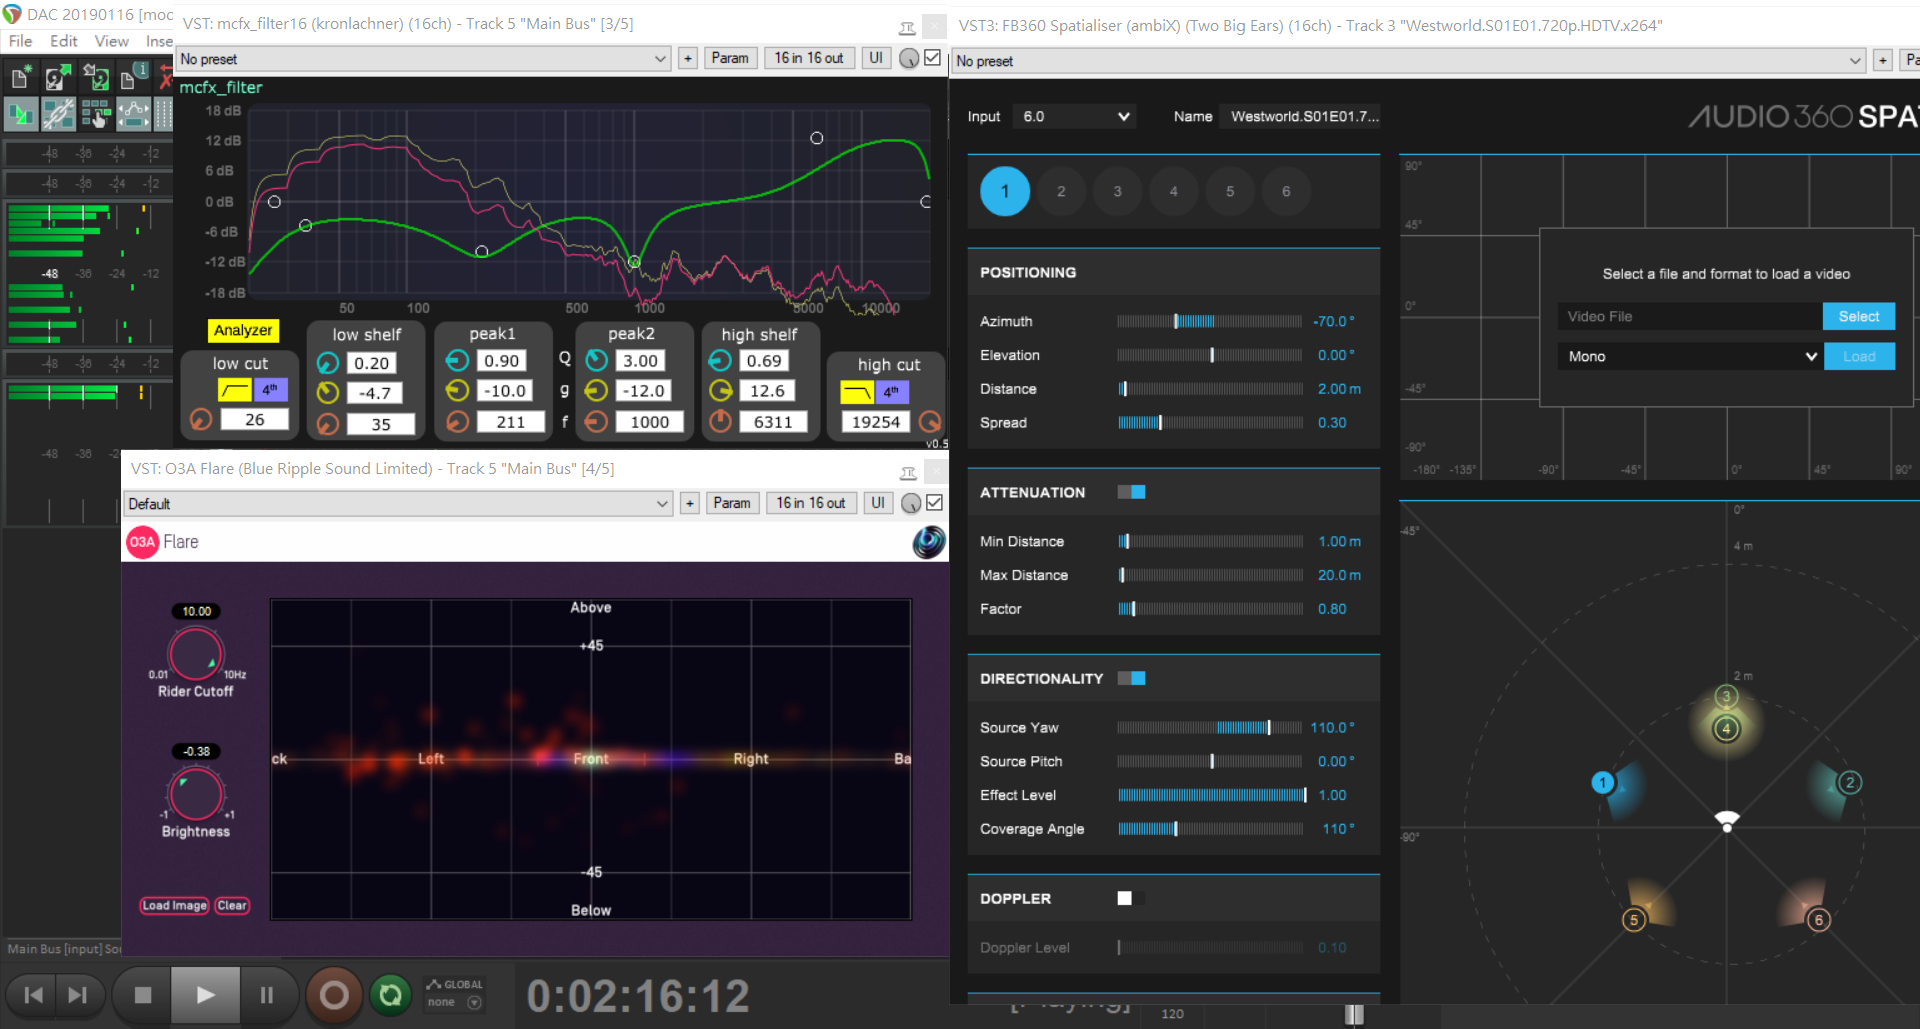Toggle the bypass checkbox in mcfx_filter window
The height and width of the screenshot is (1029, 1920).
[x=933, y=58]
